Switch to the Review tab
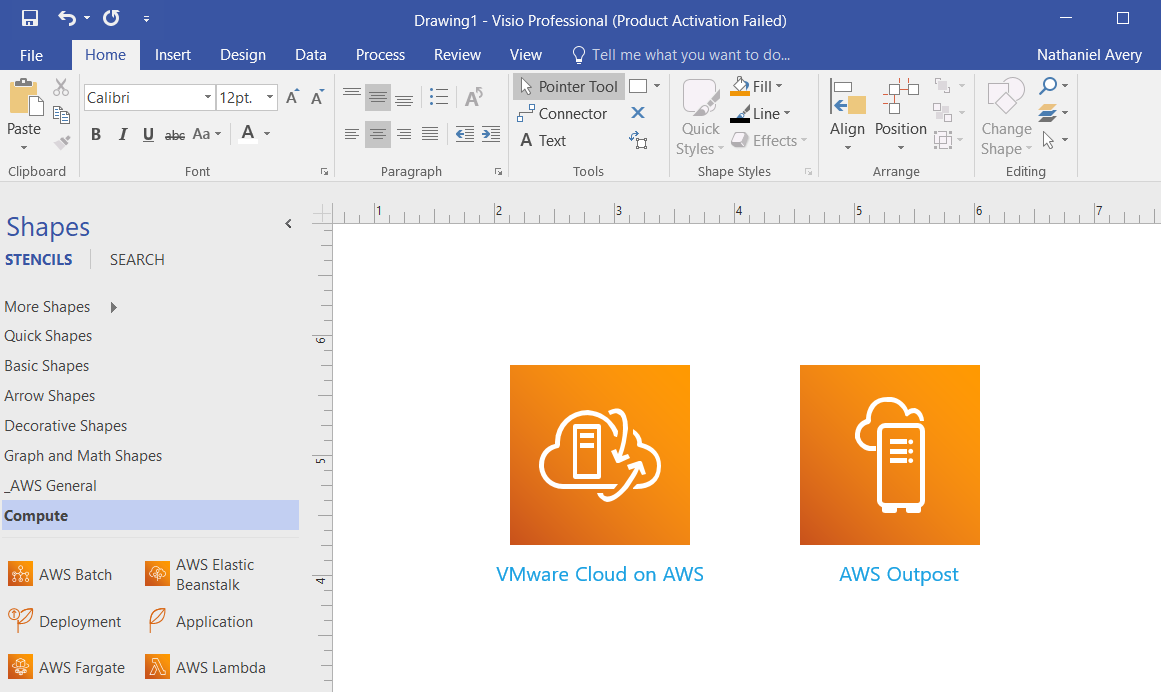 tap(457, 55)
